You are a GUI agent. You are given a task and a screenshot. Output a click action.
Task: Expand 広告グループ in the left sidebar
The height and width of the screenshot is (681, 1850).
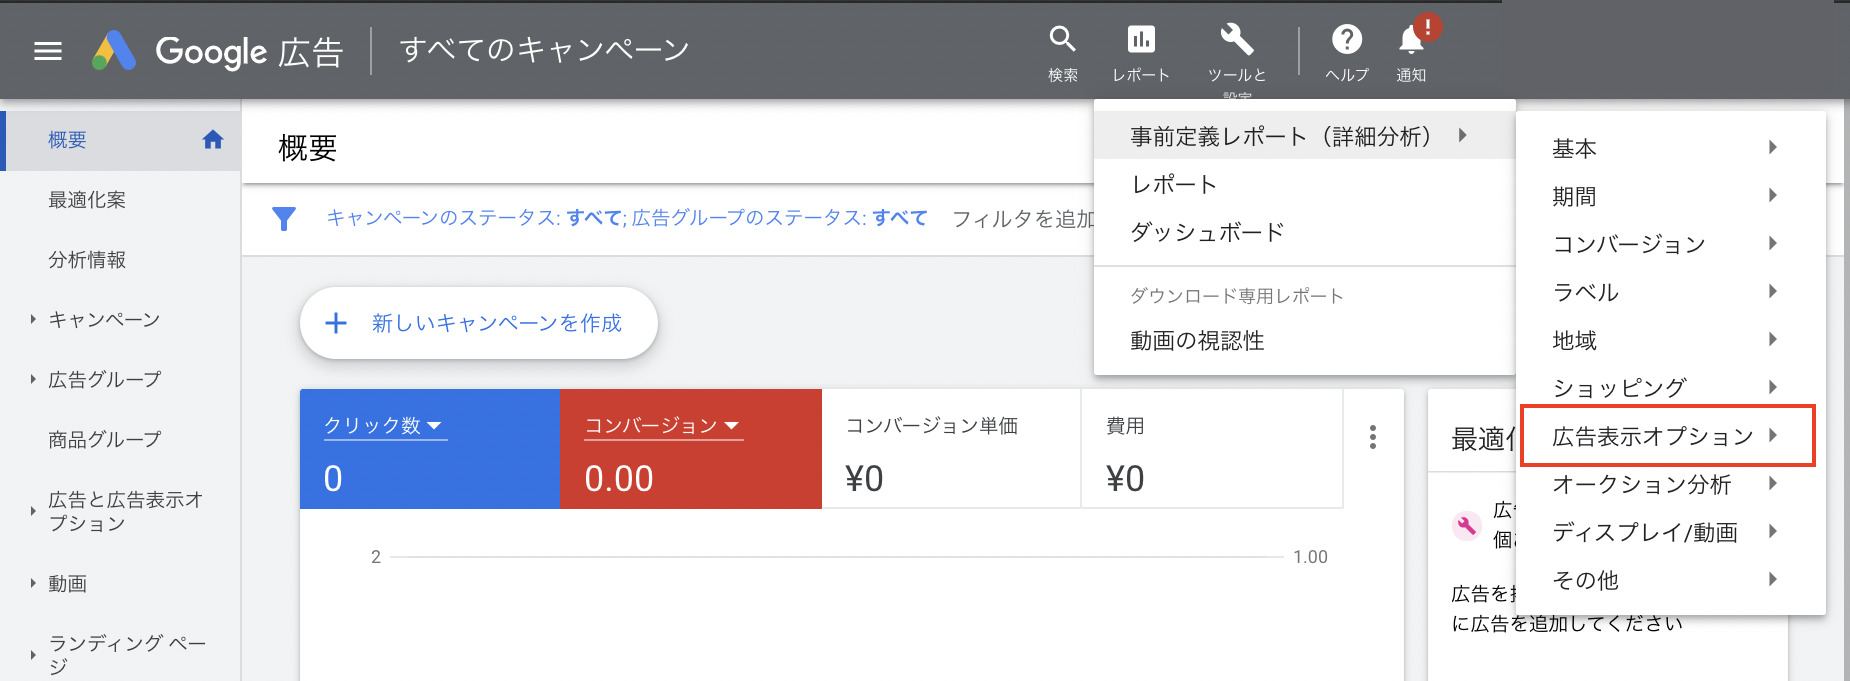33,380
